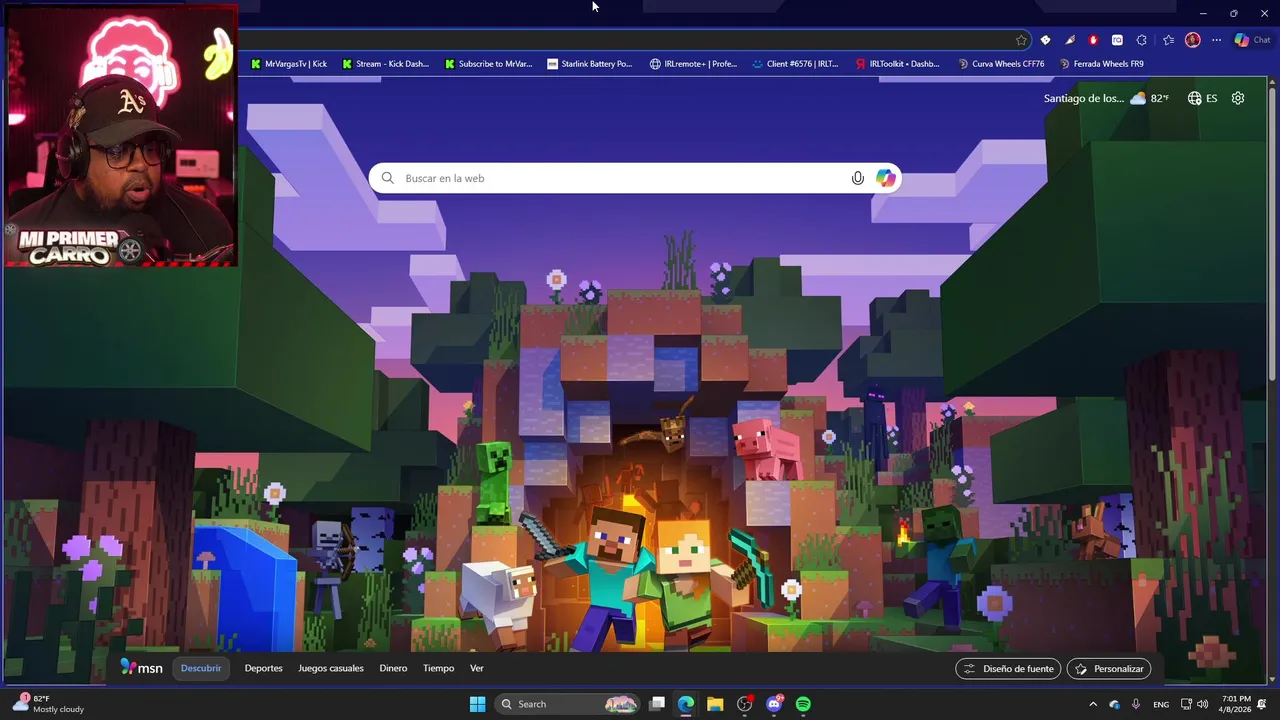Open the IRLToolkit Dashboard bookmark
This screenshot has width=1280, height=720.
(897, 64)
